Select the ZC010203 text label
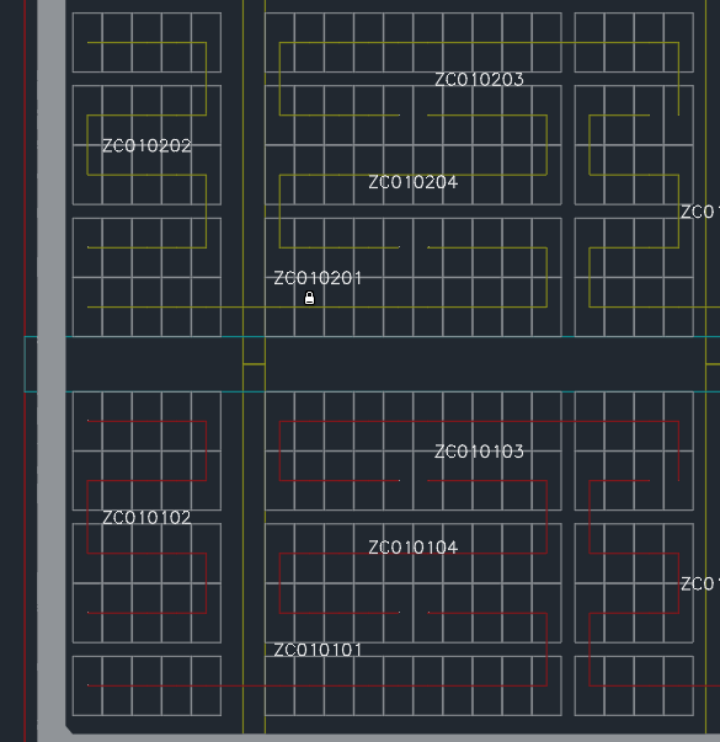 coord(479,80)
